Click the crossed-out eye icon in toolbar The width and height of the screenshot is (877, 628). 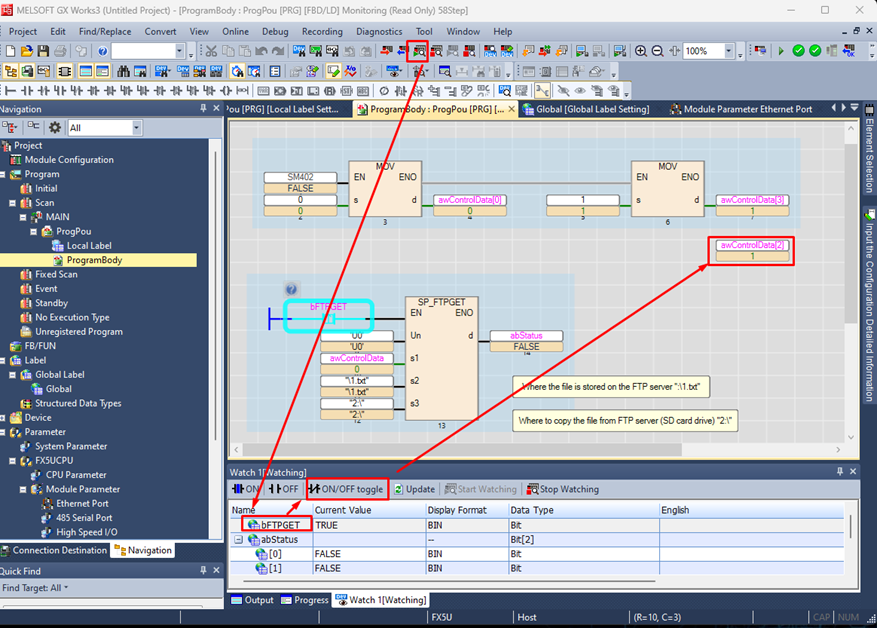tap(563, 91)
